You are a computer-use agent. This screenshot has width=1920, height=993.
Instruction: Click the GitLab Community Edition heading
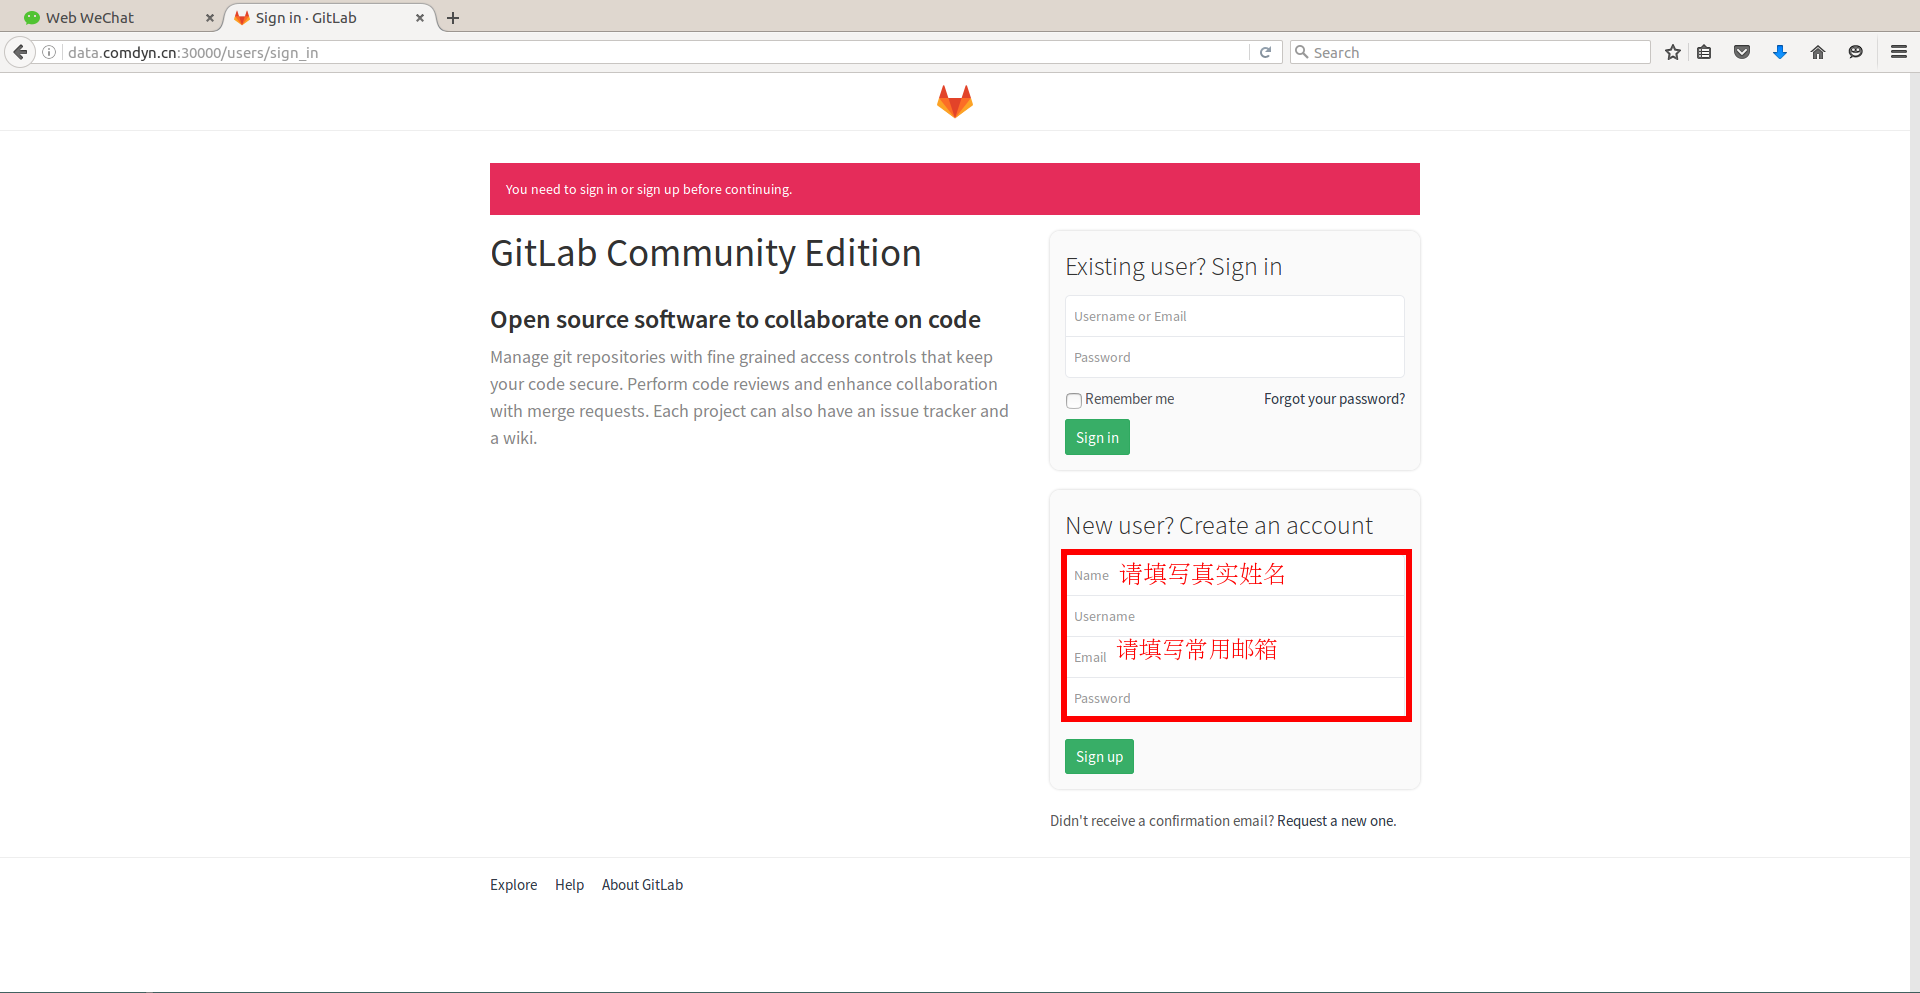point(706,254)
